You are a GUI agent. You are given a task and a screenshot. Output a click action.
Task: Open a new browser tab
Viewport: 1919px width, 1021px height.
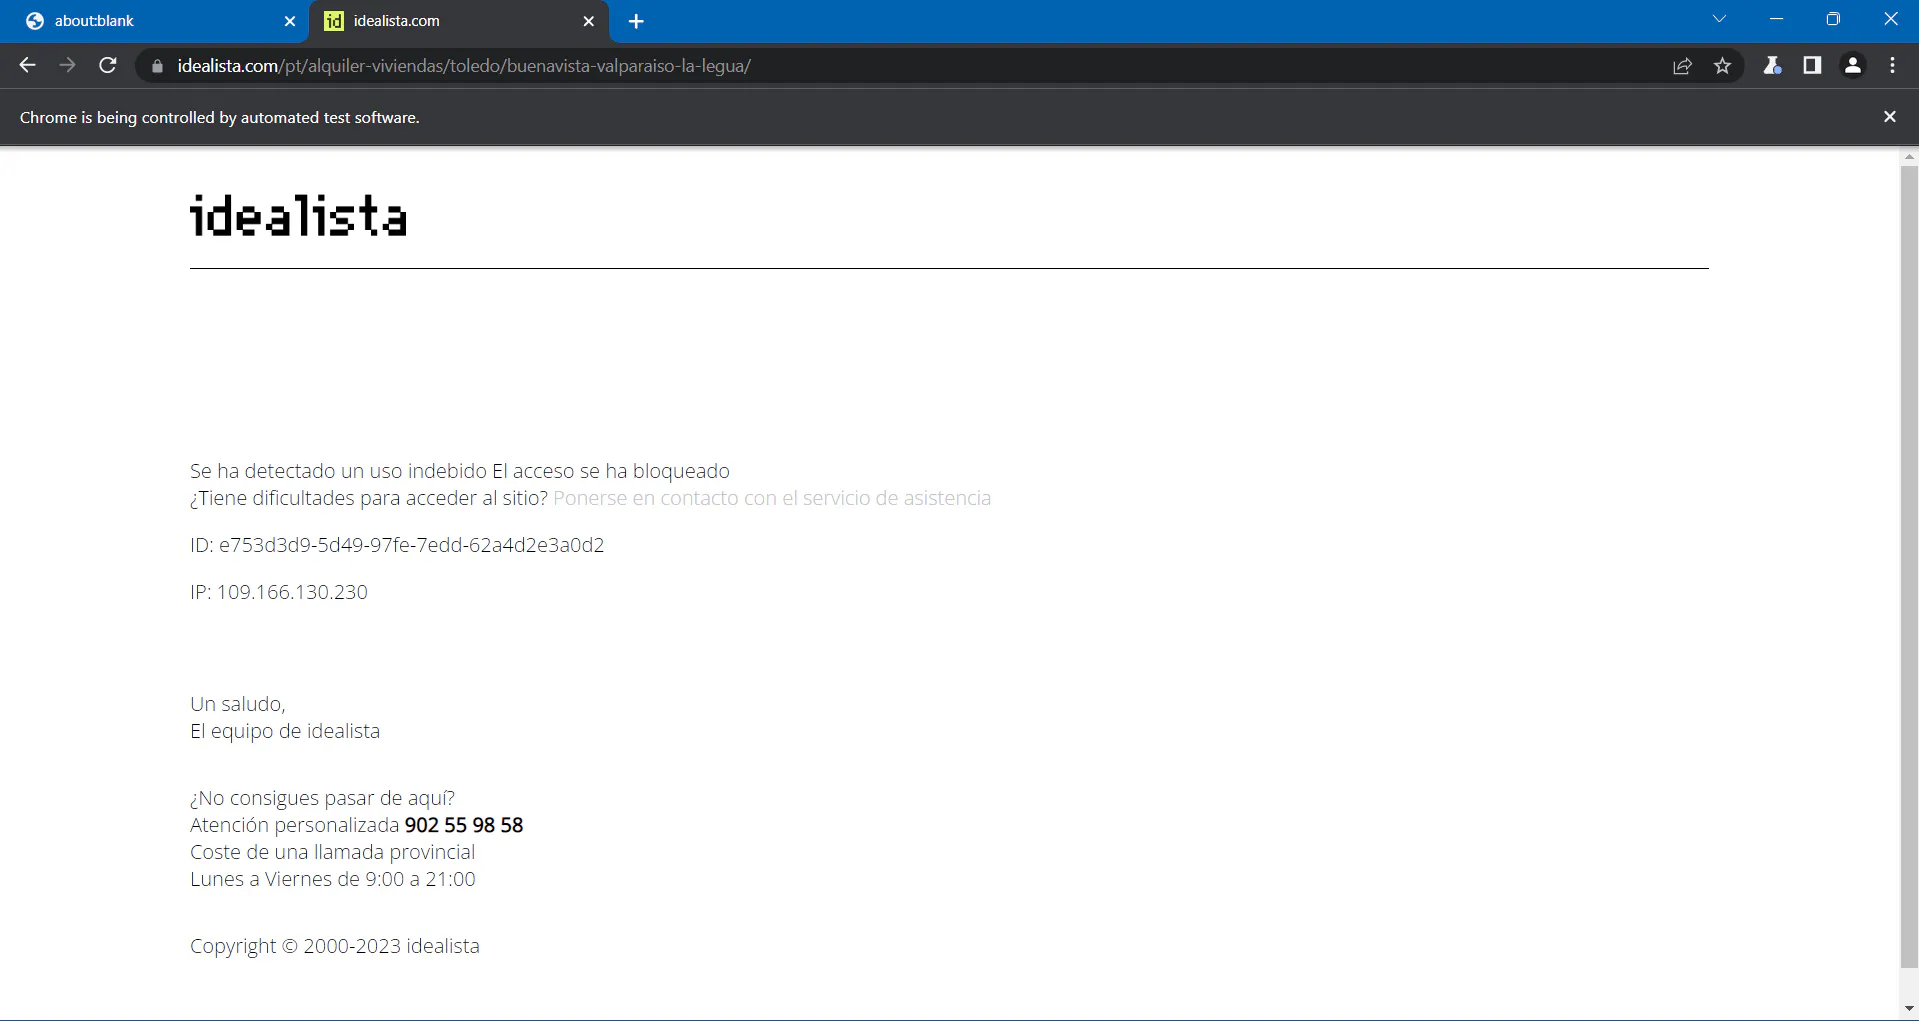636,20
